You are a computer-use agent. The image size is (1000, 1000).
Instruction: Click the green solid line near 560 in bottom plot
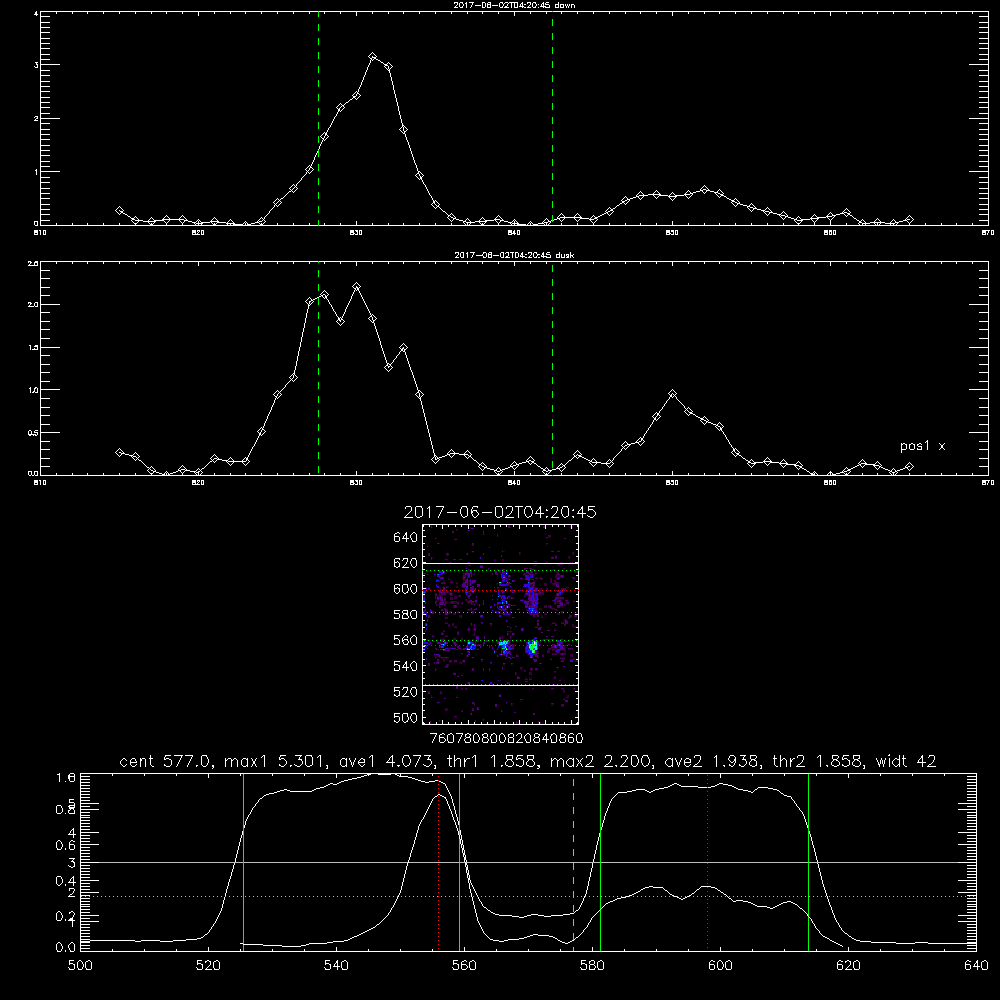[x=459, y=862]
